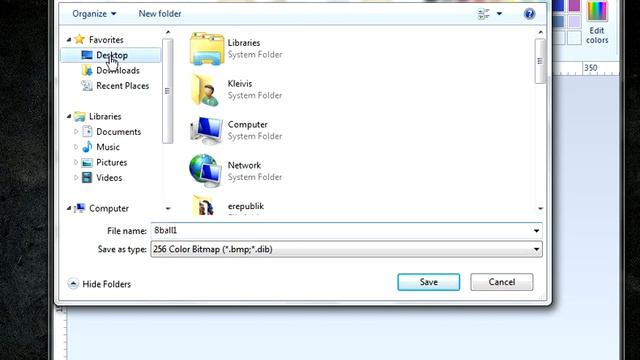Select the Kleivis user folder icon
Screen dimensions: 640x360
tap(205, 90)
